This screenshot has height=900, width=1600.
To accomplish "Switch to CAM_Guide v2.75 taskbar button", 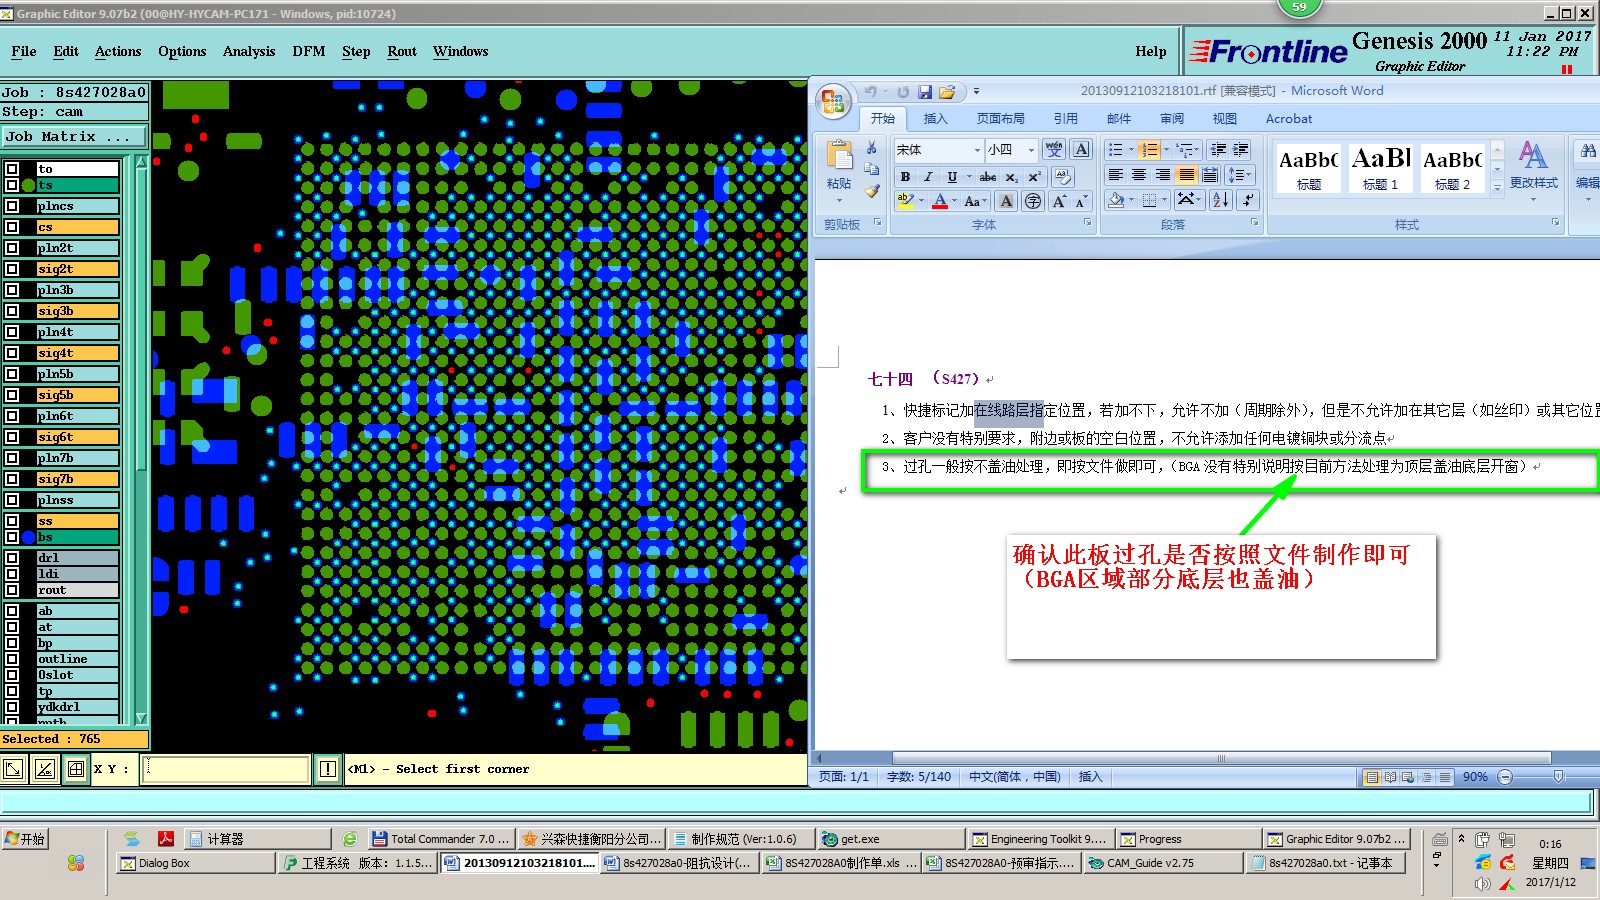I will point(1163,863).
